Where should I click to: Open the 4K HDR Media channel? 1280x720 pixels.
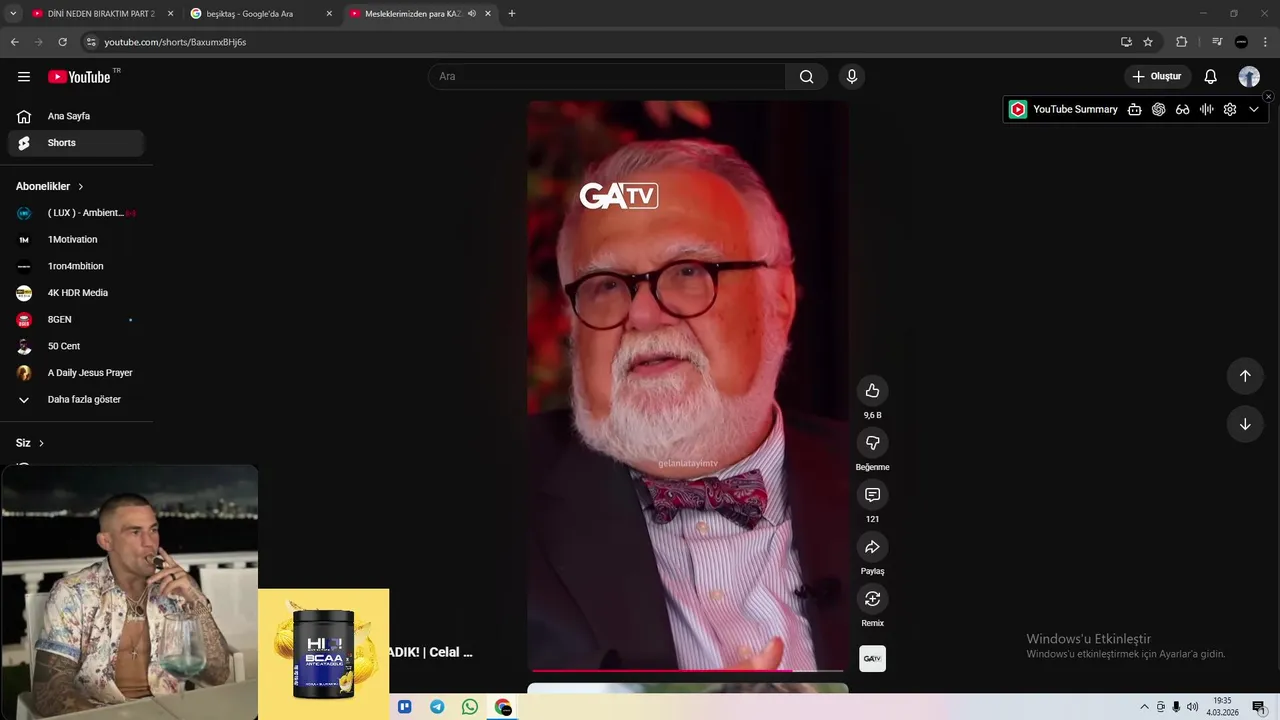point(76,293)
